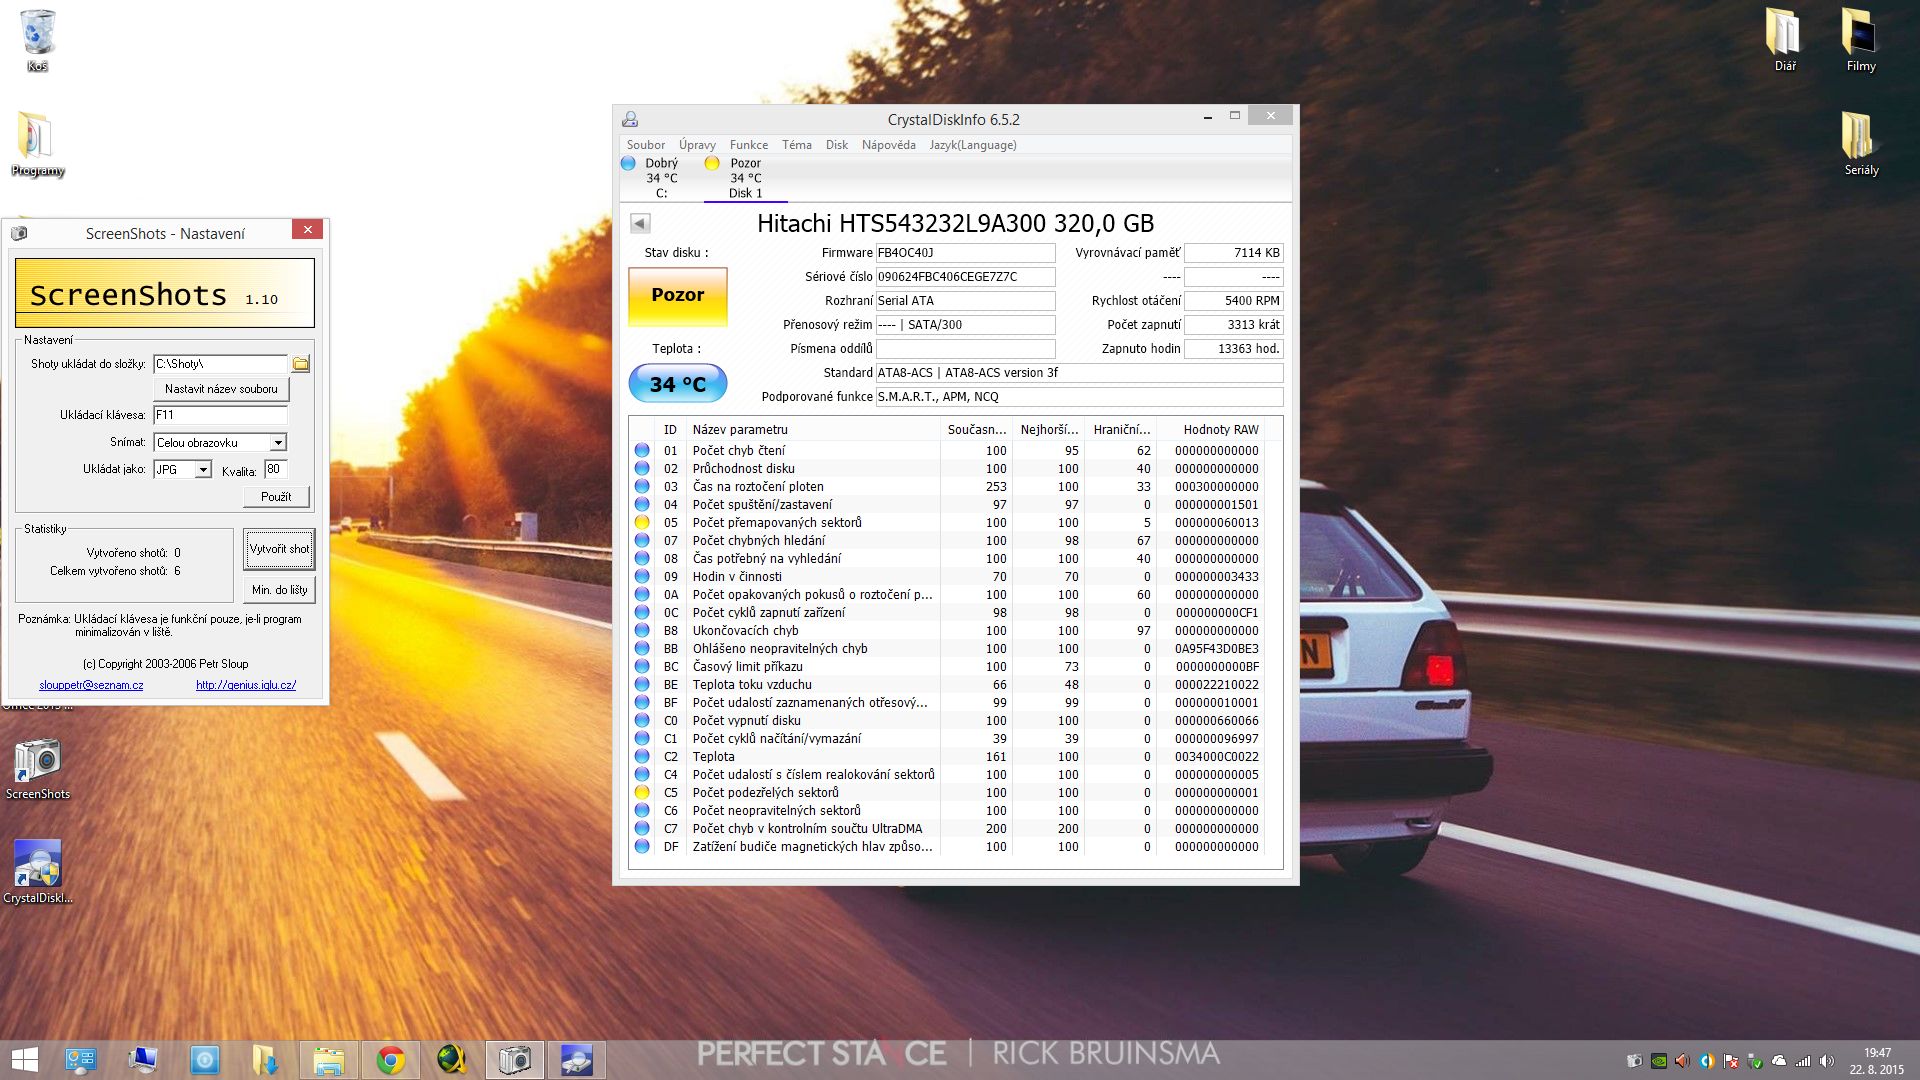Open the Jazyk(Language) menu

pos(973,145)
